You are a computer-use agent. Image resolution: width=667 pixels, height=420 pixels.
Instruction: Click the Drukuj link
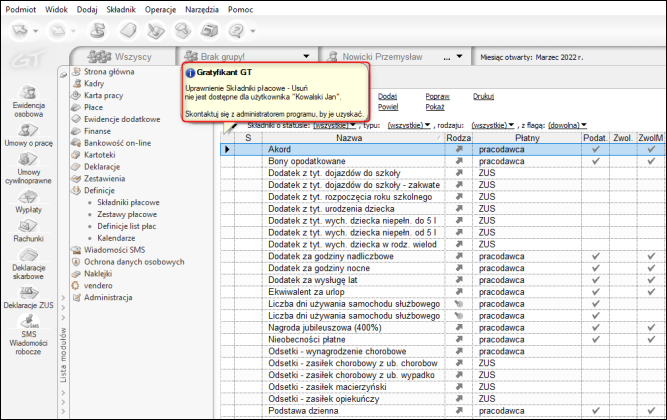tap(484, 95)
